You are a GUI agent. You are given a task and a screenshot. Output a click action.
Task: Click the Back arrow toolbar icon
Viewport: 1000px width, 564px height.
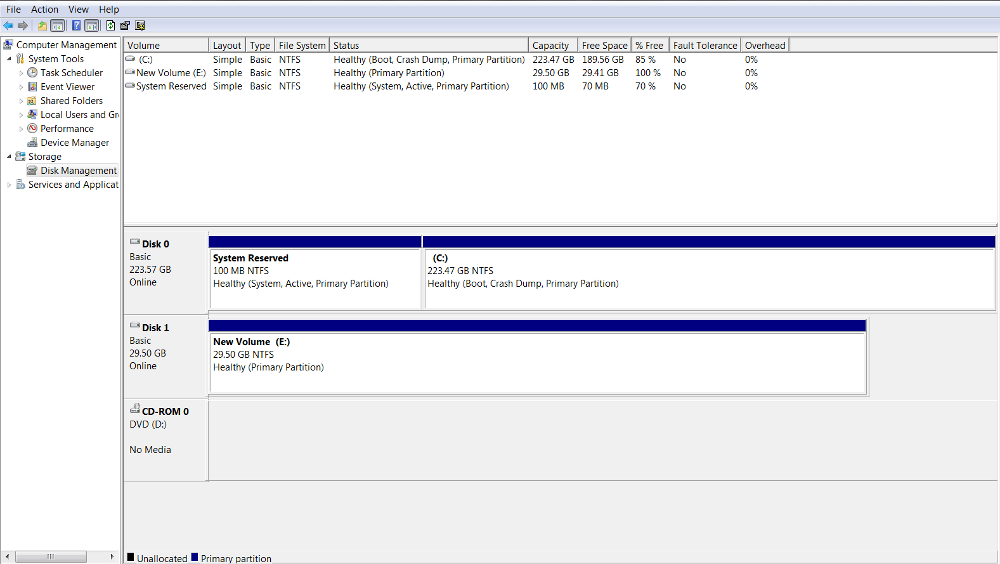click(8, 25)
